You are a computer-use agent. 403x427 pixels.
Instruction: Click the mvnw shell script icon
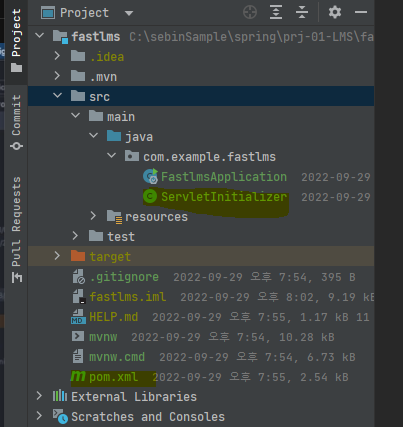tap(78, 336)
